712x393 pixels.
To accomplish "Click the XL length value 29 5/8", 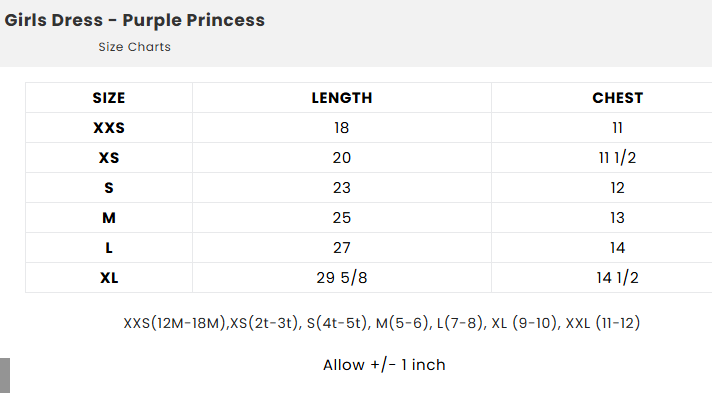I will point(341,278).
